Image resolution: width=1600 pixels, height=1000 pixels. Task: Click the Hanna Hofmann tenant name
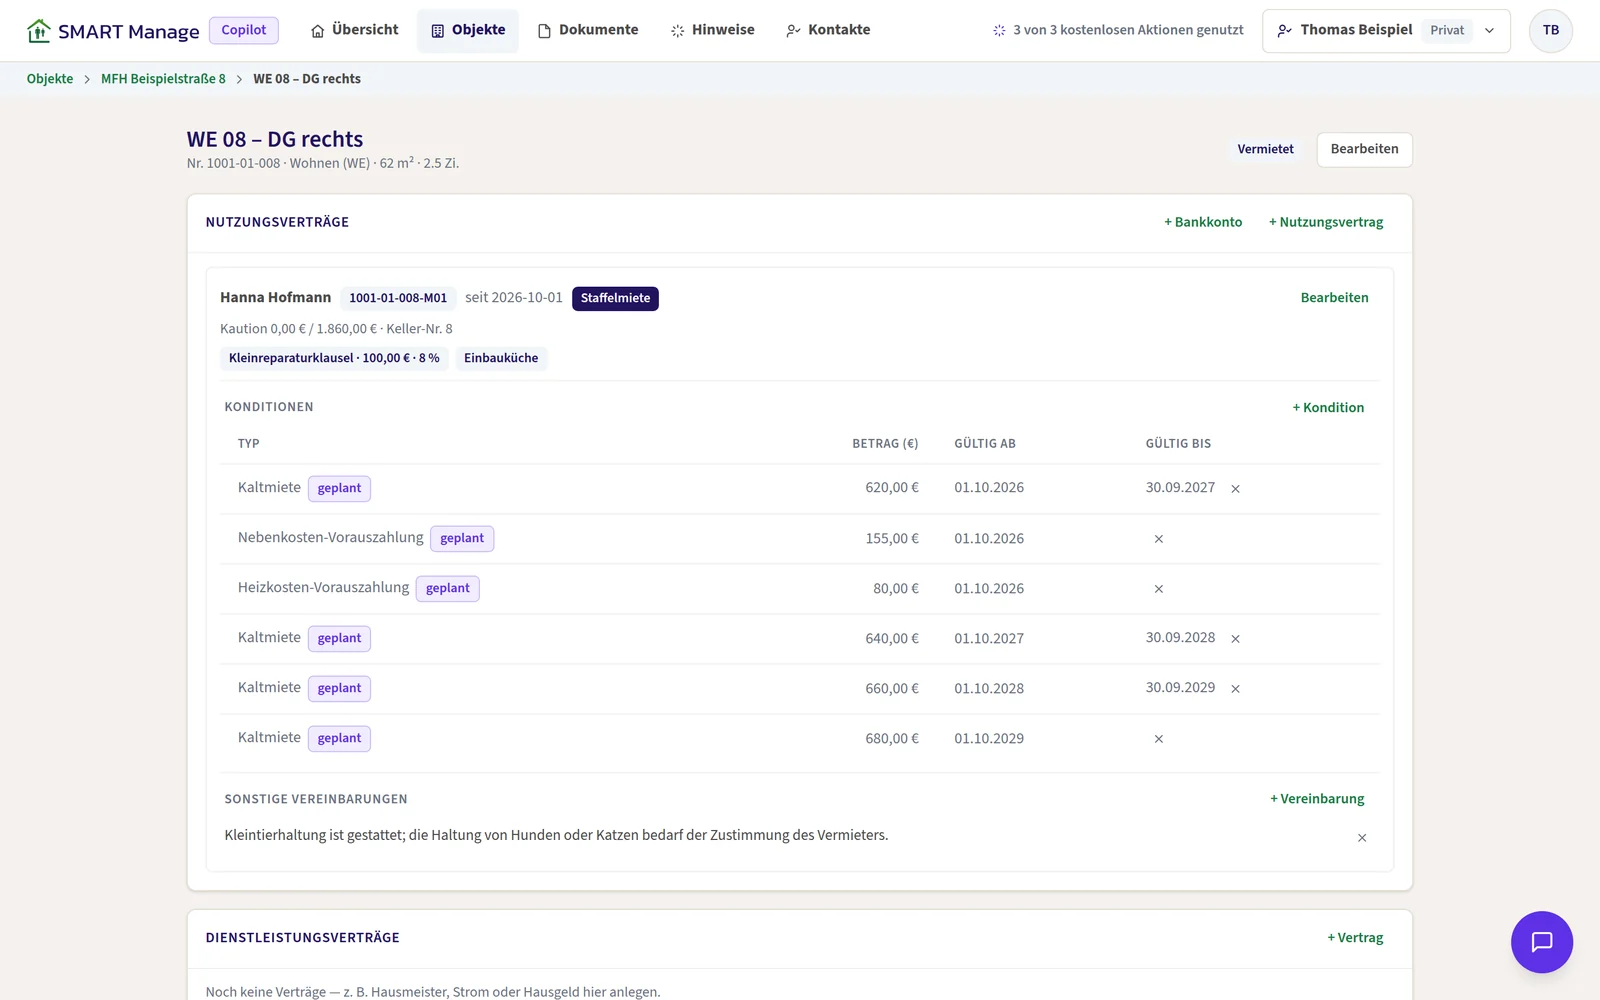275,298
